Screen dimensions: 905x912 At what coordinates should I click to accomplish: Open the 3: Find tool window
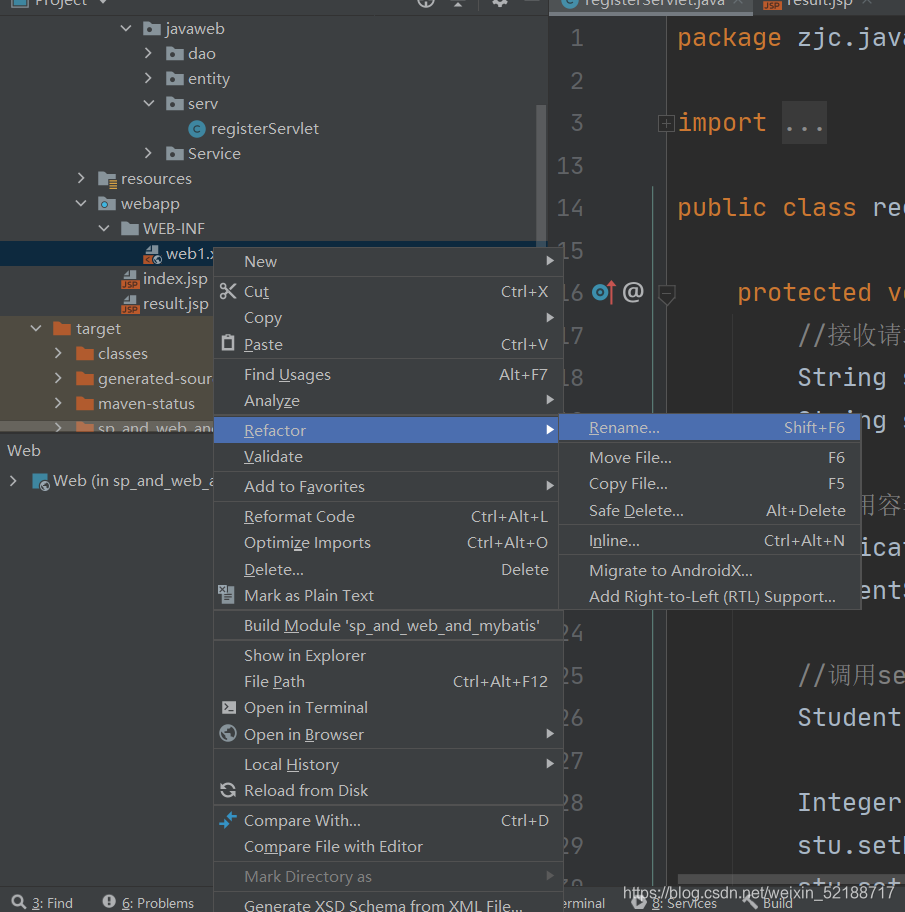pyautogui.click(x=42, y=902)
